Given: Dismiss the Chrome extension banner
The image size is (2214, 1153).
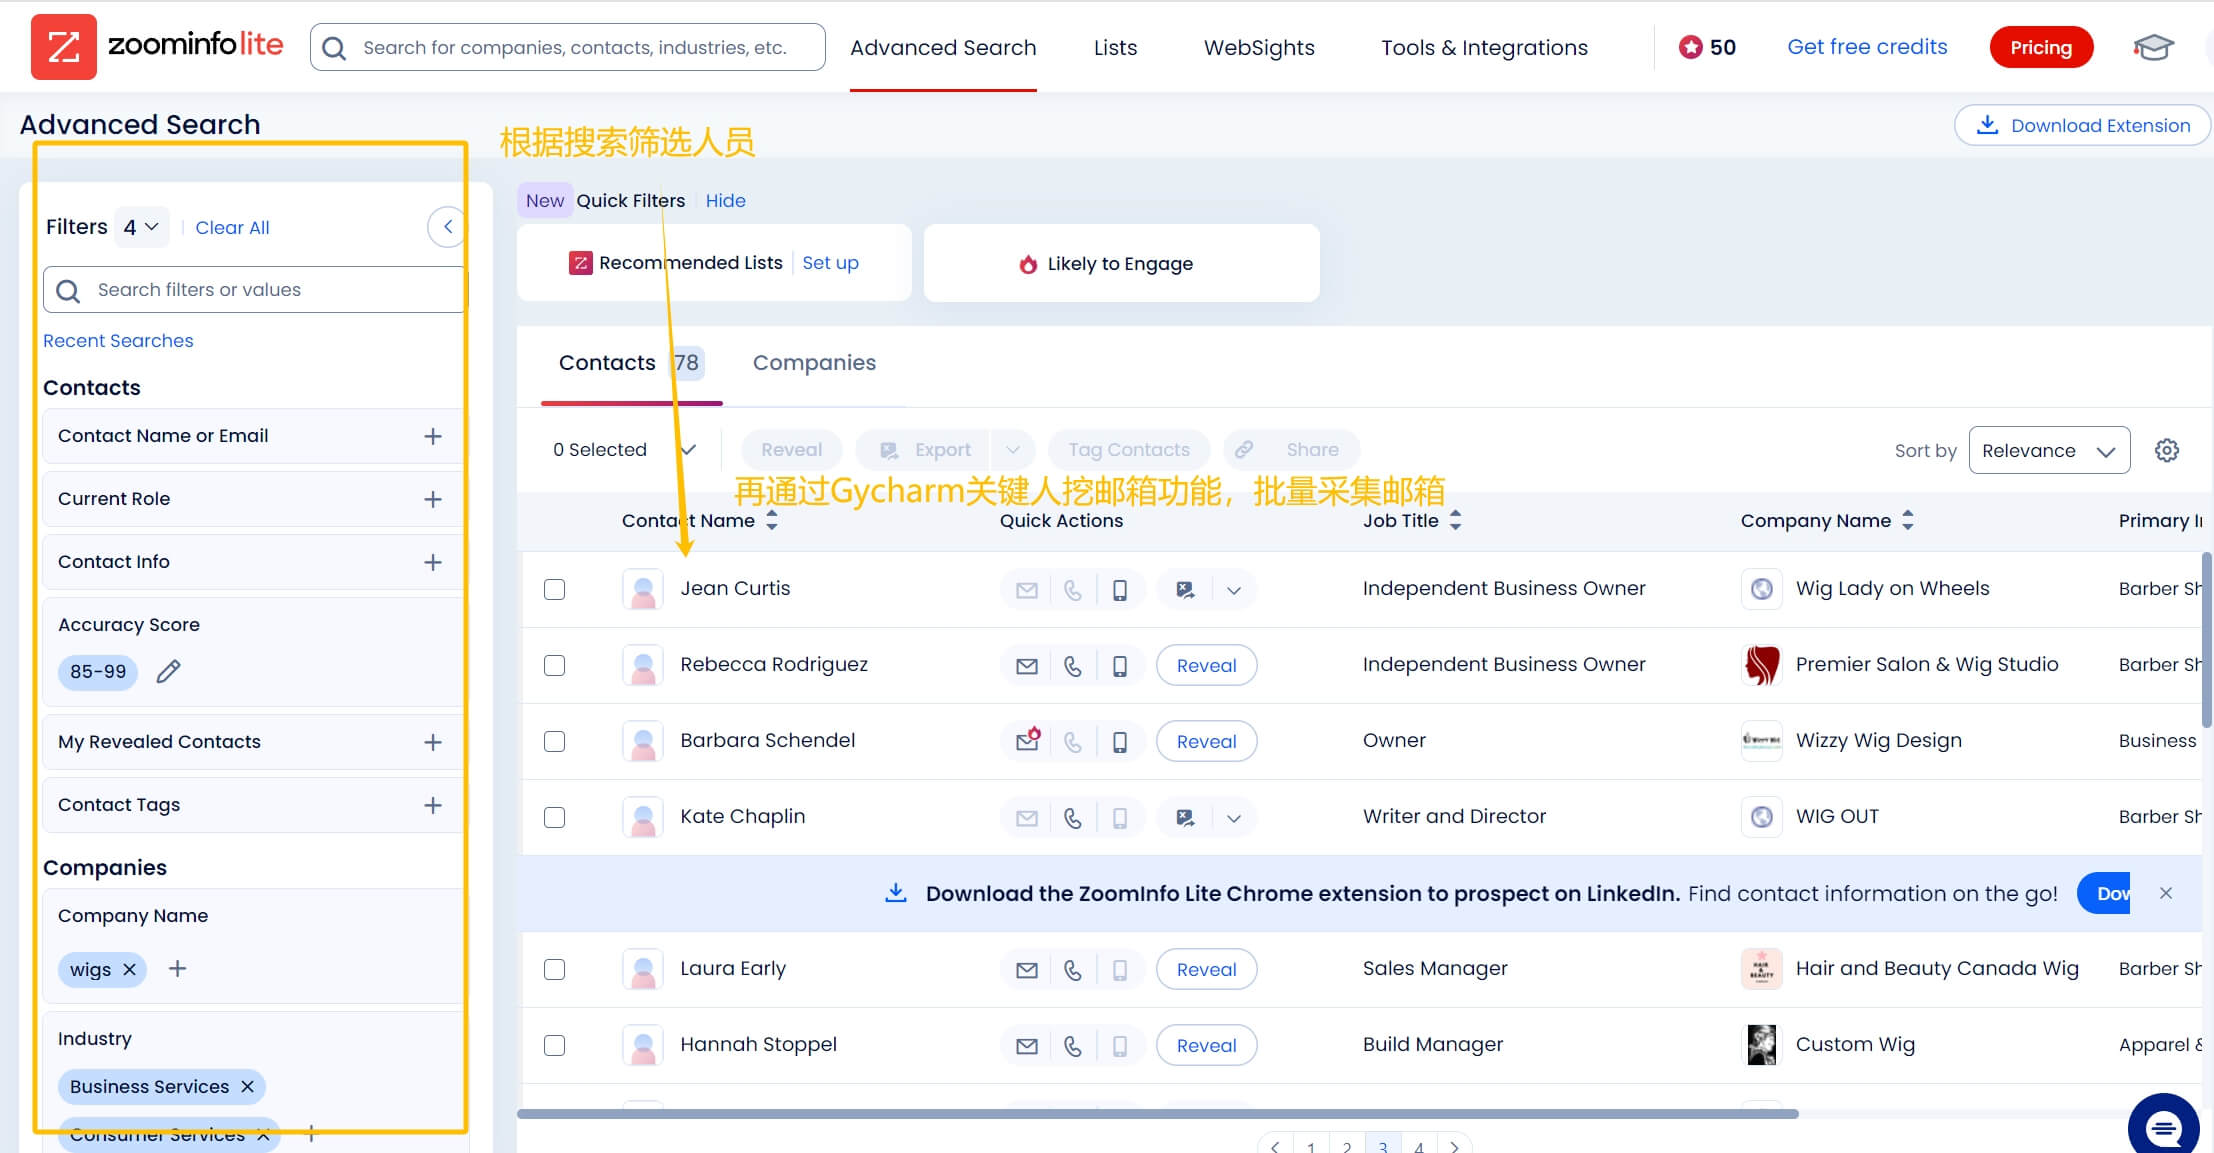Looking at the screenshot, I should click(2166, 893).
